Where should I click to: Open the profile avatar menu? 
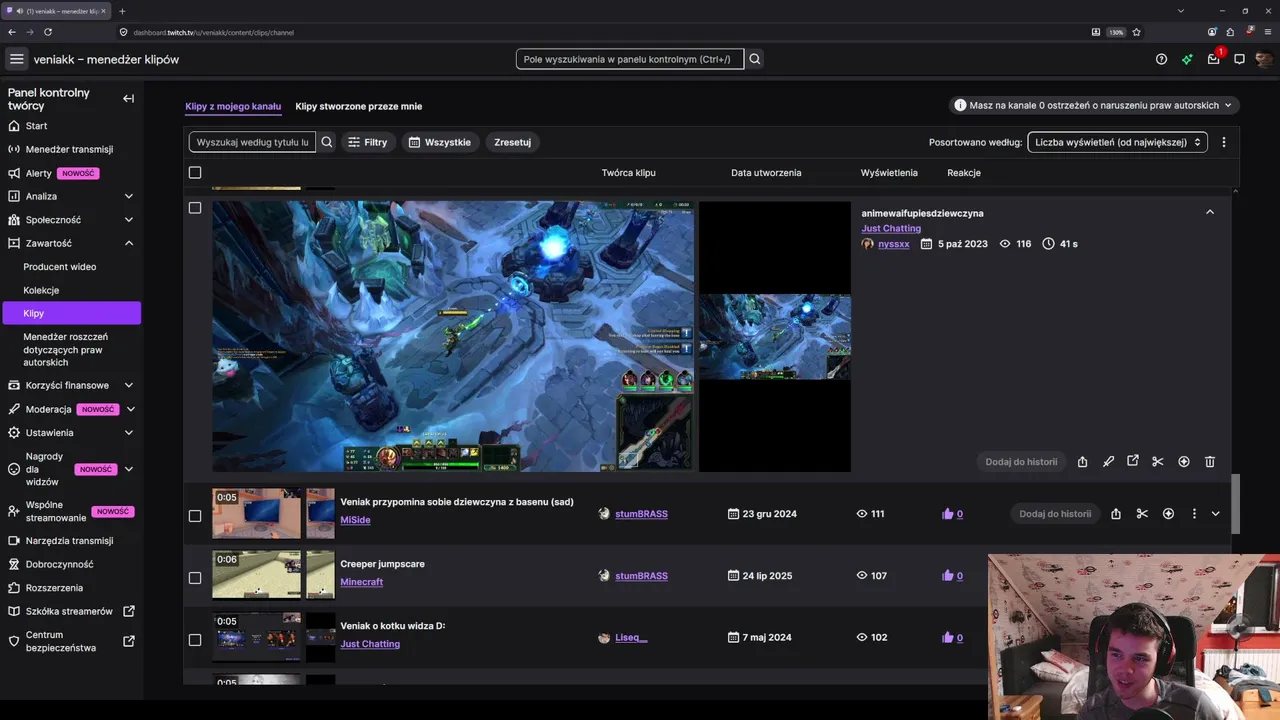point(1264,59)
